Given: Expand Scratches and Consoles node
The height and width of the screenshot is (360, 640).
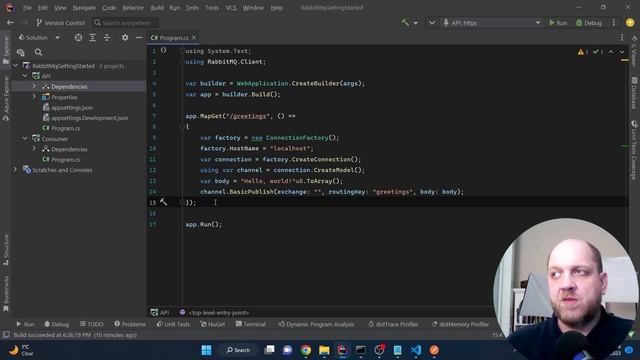Looking at the screenshot, I should coord(16,169).
